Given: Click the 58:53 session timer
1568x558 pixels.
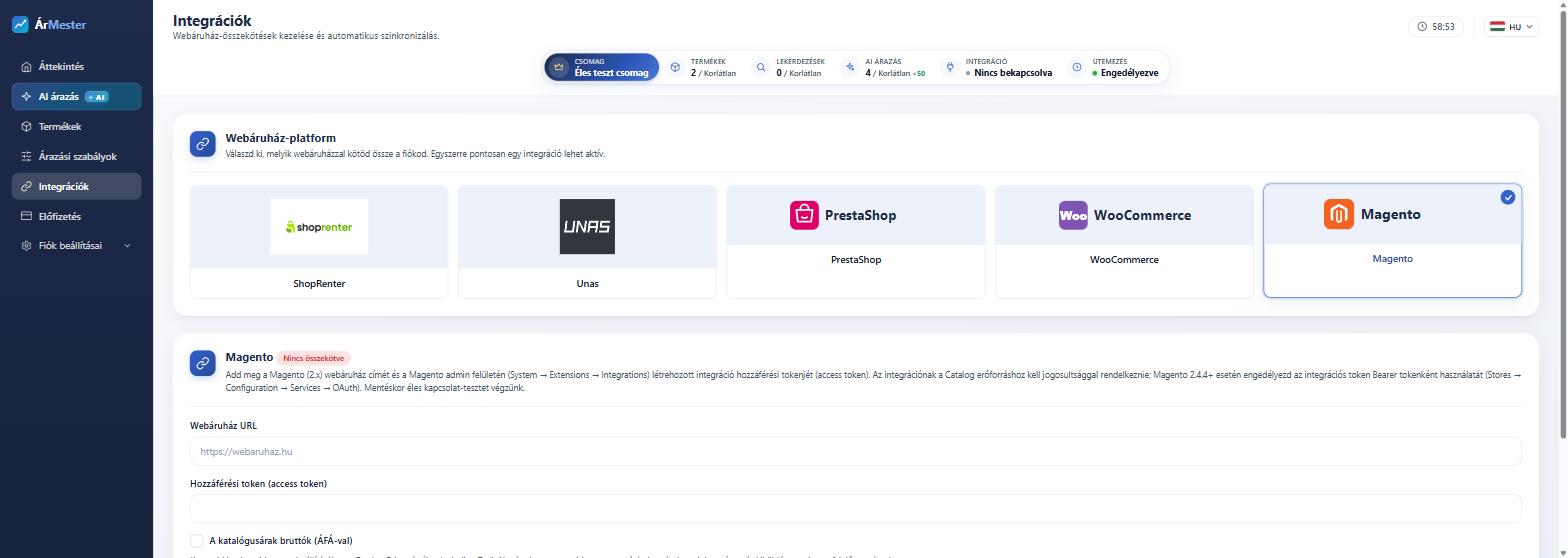Looking at the screenshot, I should (1435, 27).
